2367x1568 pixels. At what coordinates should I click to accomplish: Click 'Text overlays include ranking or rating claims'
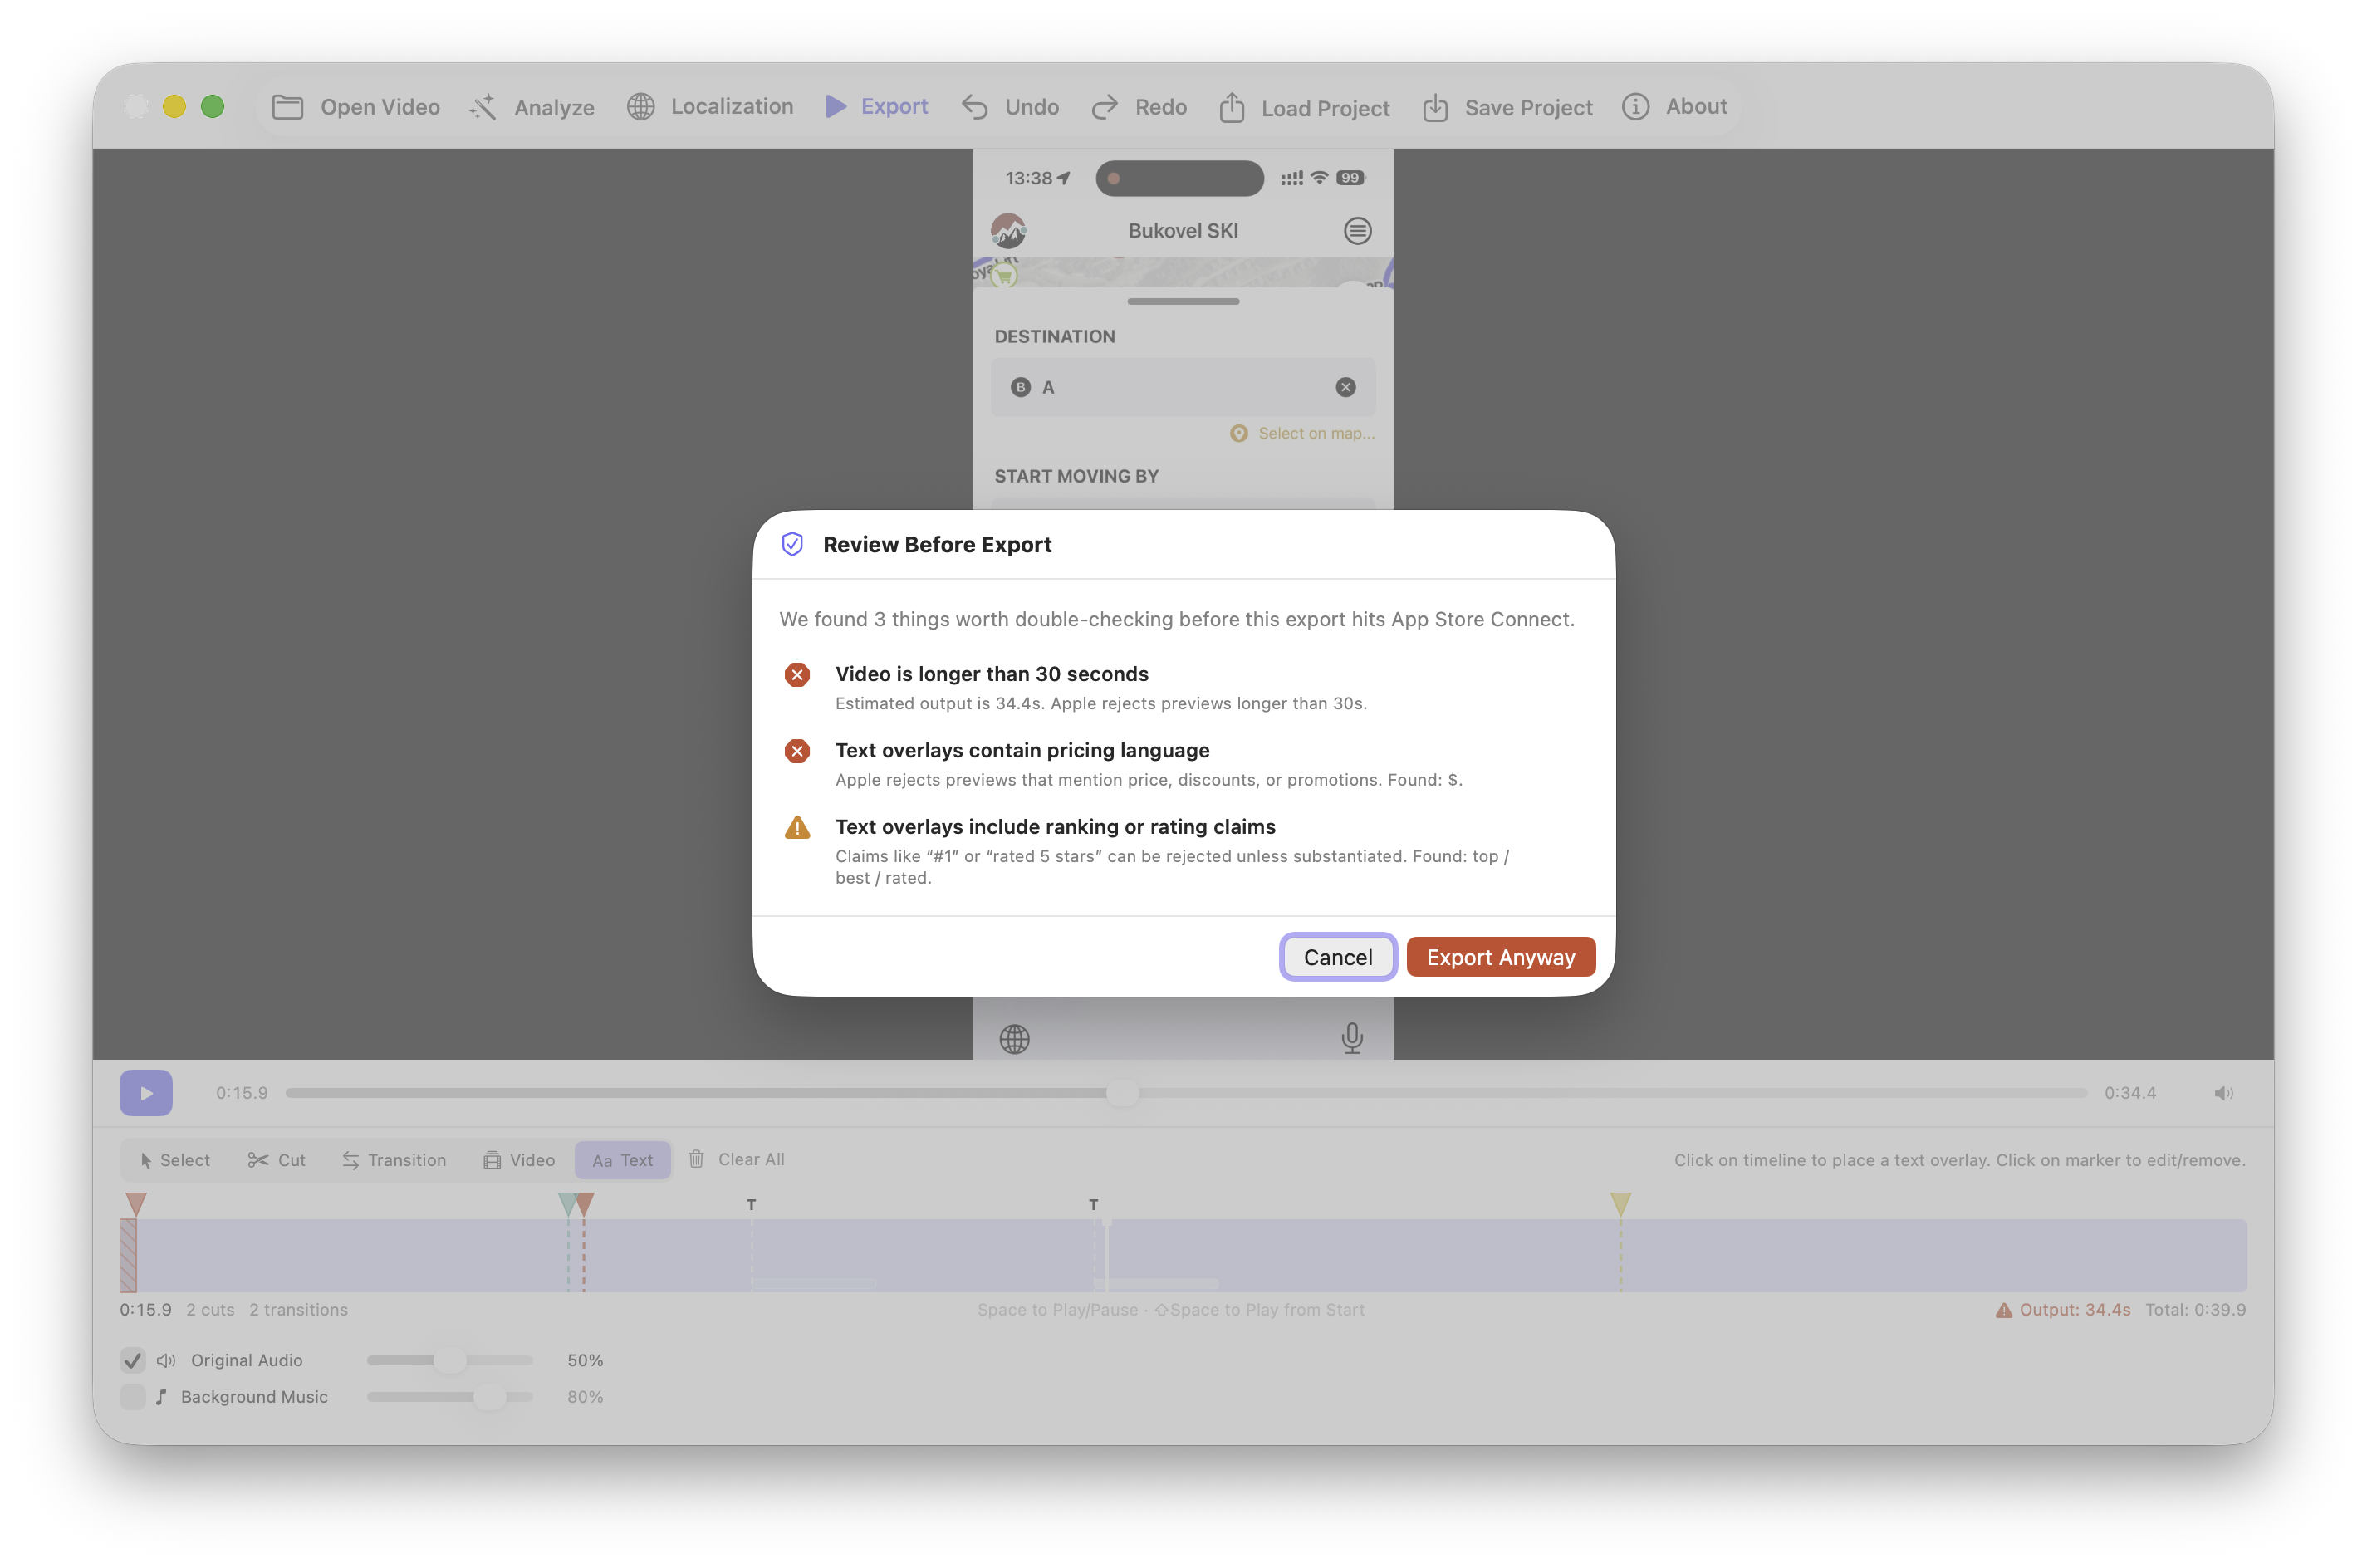[1055, 827]
